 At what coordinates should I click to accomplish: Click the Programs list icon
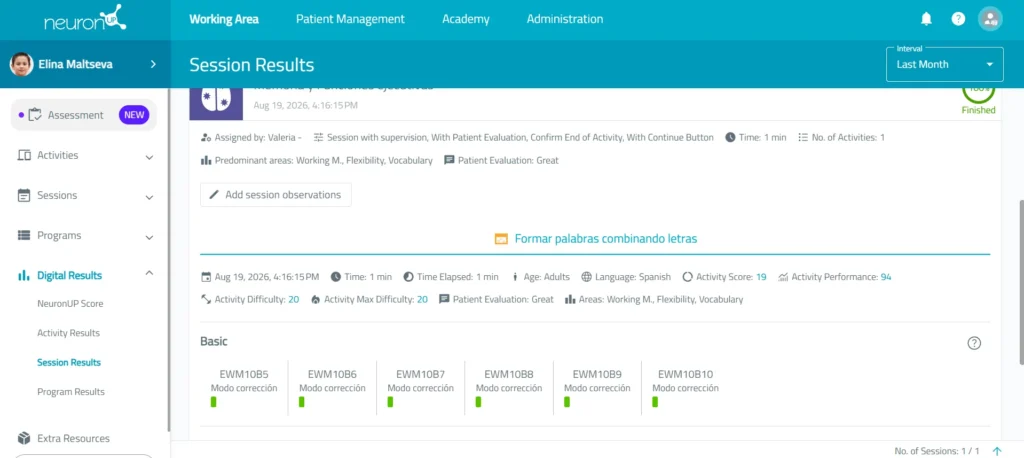tap(24, 235)
